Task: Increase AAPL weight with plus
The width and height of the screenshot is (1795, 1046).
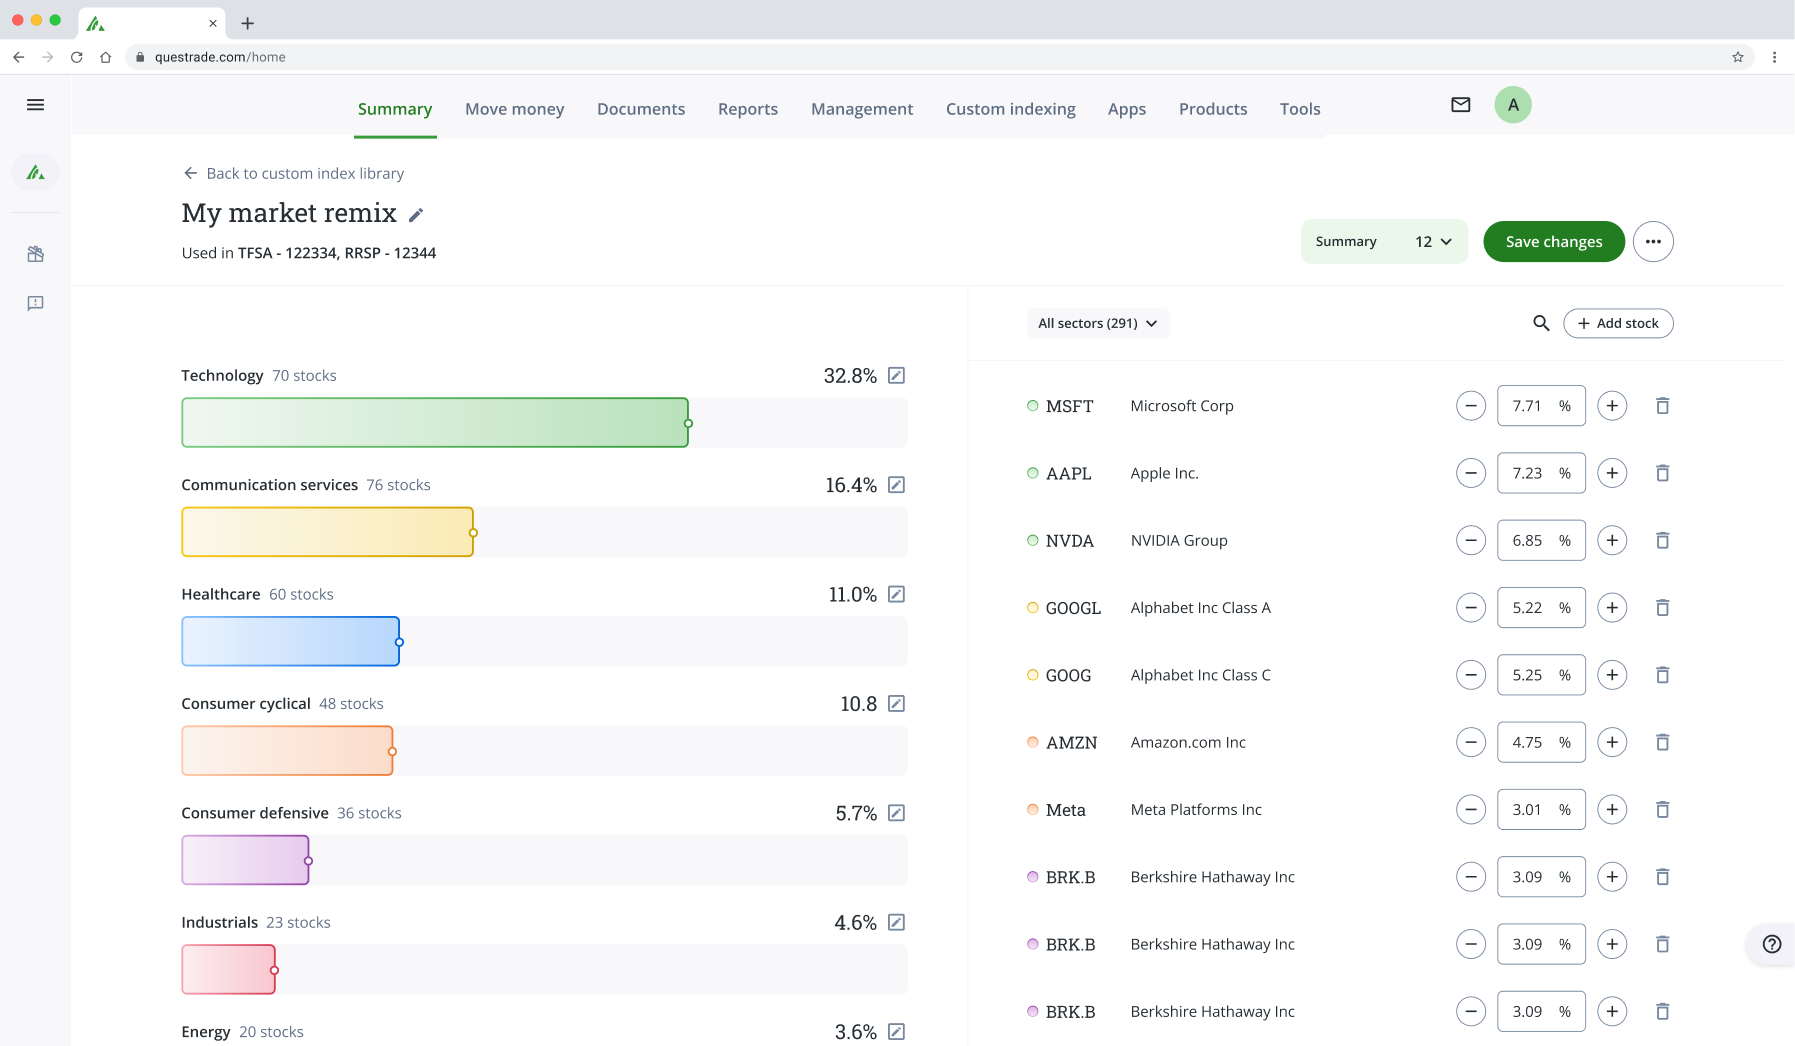Action: point(1612,473)
